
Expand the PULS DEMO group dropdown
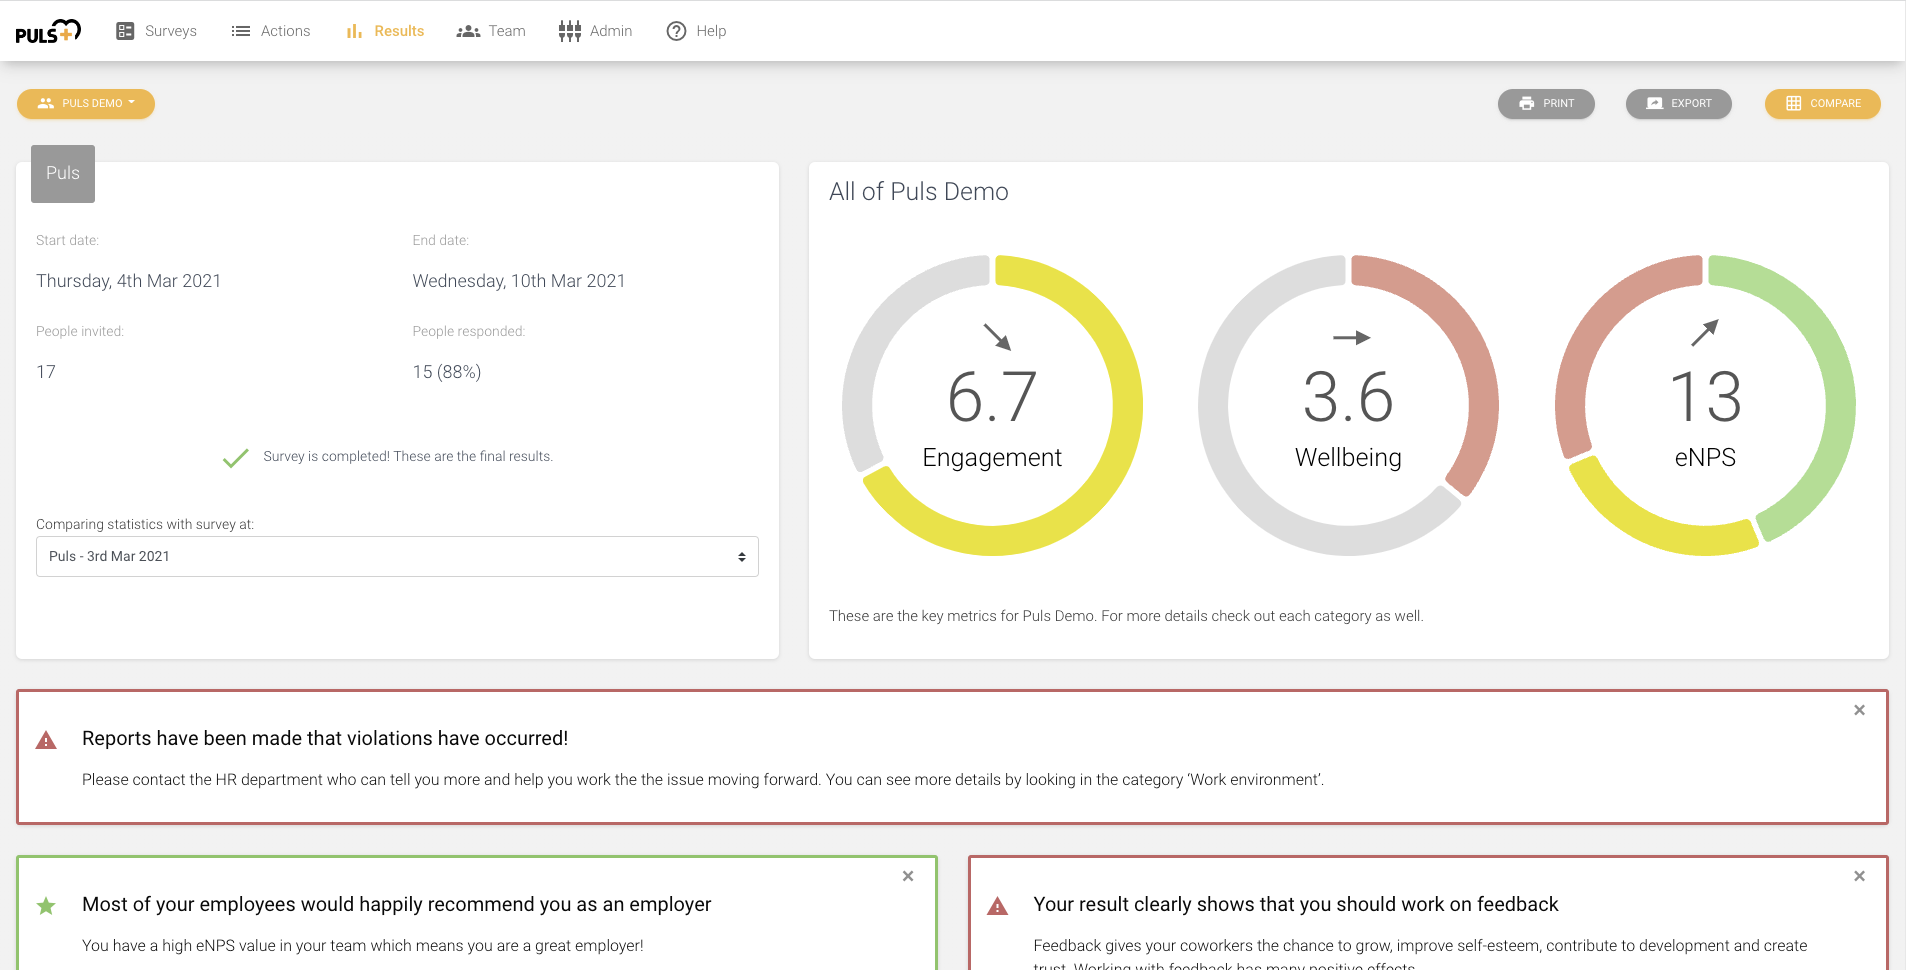pos(86,103)
